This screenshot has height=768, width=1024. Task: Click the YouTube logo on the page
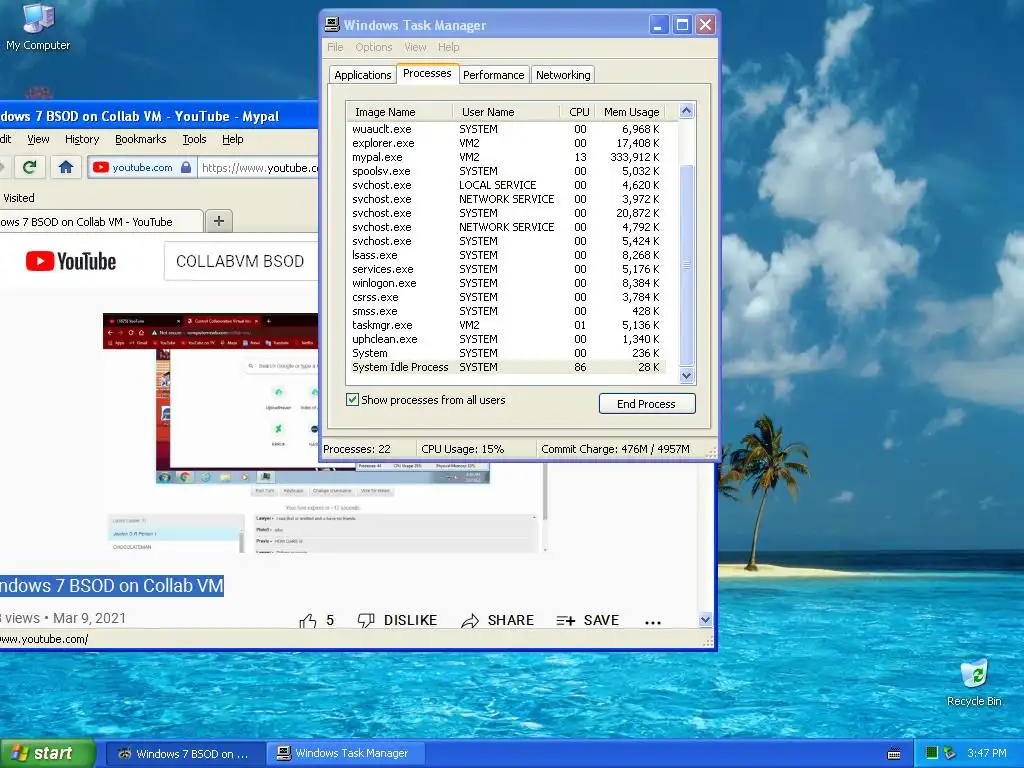pos(71,261)
